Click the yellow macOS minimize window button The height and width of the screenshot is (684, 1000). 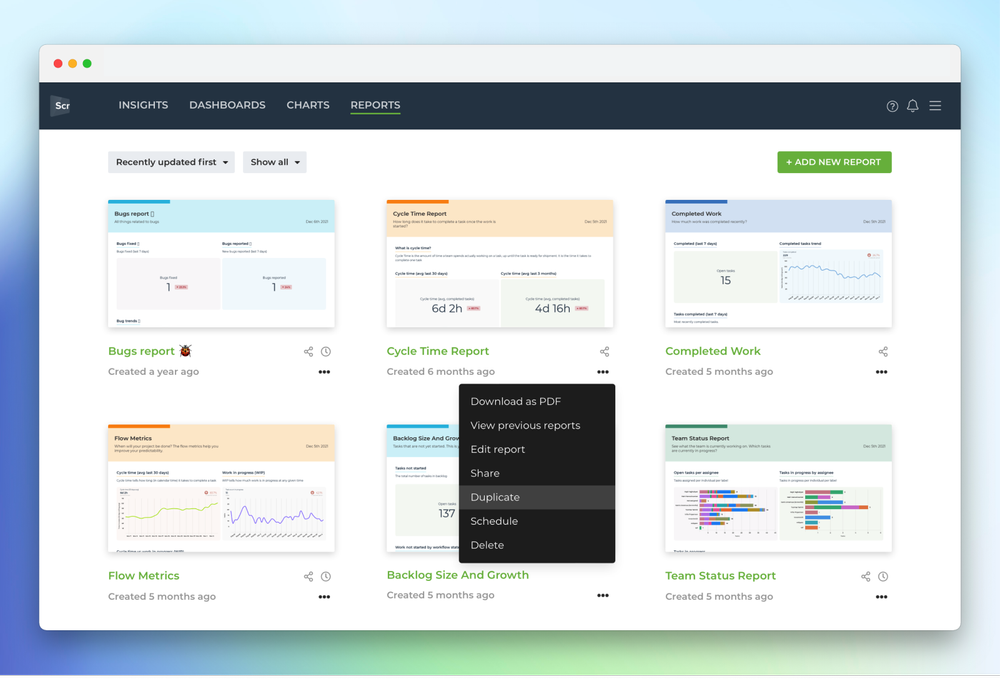coord(73,64)
